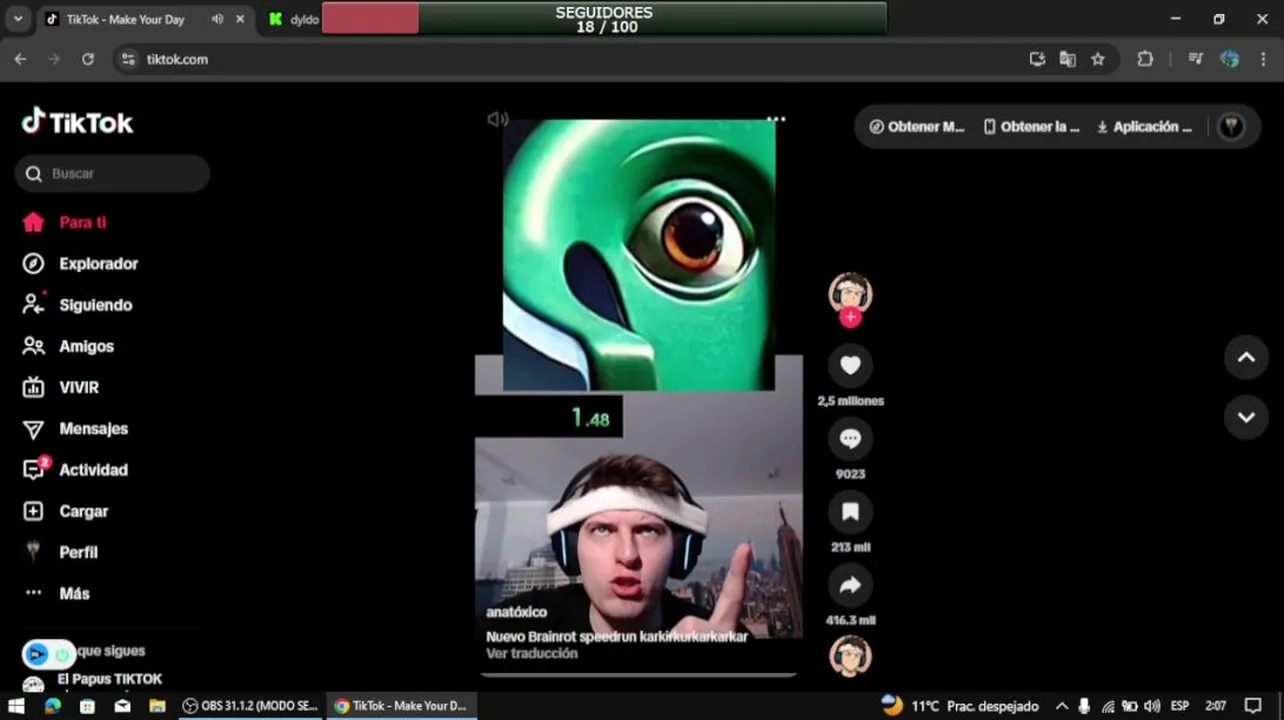Click the browser back arrow

[20, 59]
